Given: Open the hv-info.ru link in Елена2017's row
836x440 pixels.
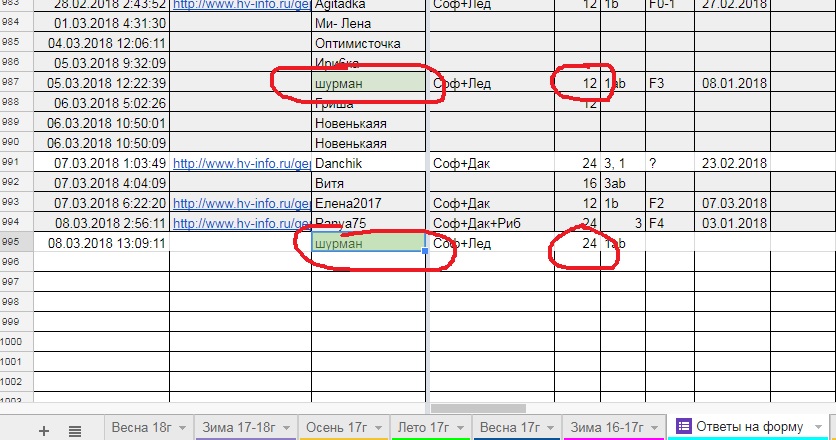Looking at the screenshot, I should click(x=240, y=203).
